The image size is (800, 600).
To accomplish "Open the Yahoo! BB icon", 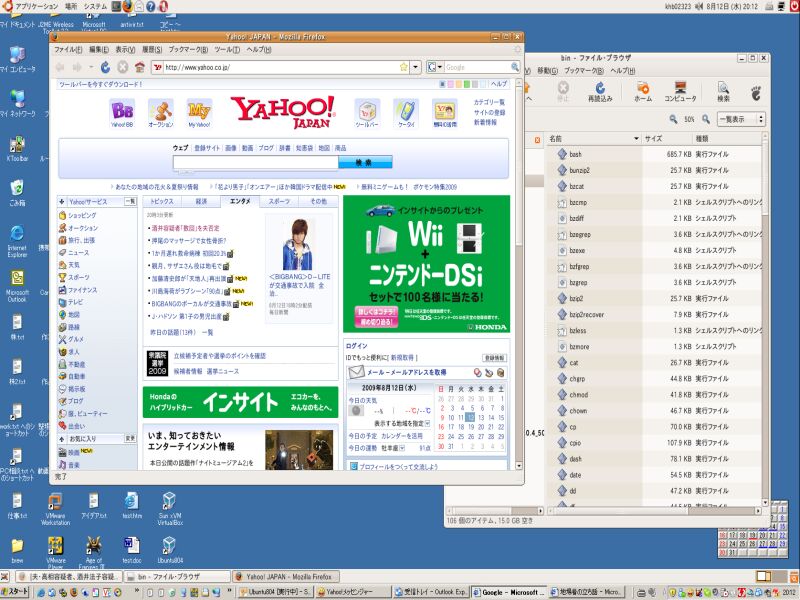I will (x=122, y=113).
